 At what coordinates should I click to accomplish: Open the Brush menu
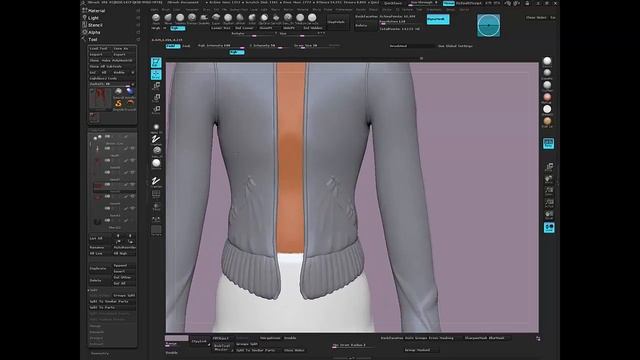tap(166, 9)
